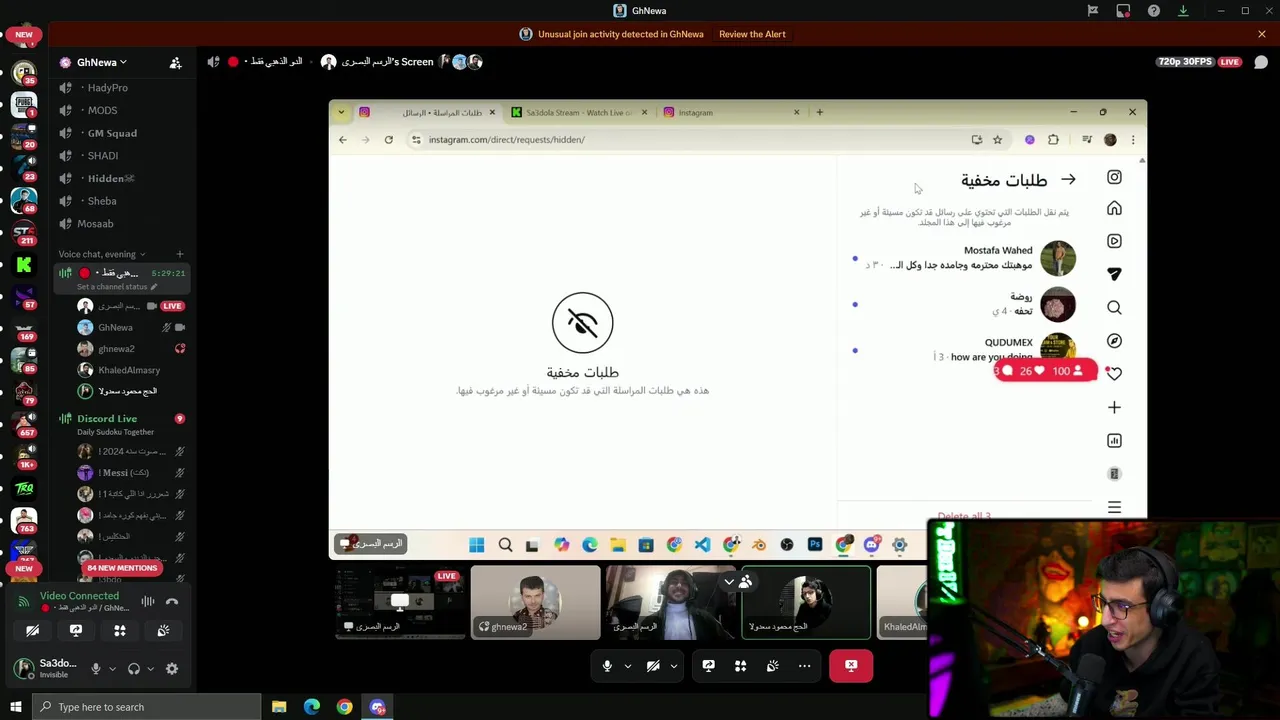Open Instagram Reels sidebar icon
Screen dimensions: 1280x720
click(1114, 241)
